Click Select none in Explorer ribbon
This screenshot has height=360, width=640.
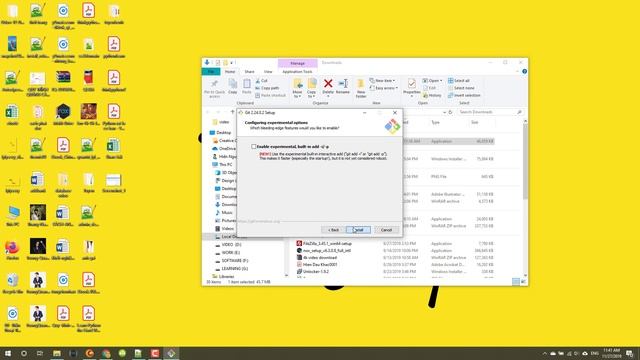(x=461, y=88)
